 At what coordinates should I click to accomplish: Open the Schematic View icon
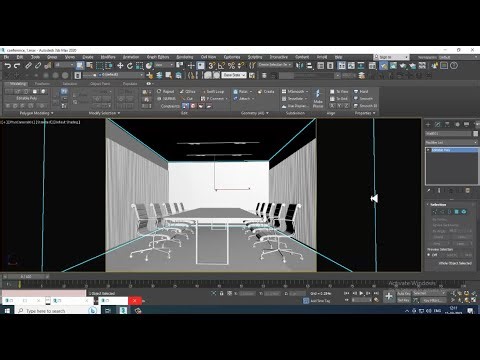tap(361, 66)
